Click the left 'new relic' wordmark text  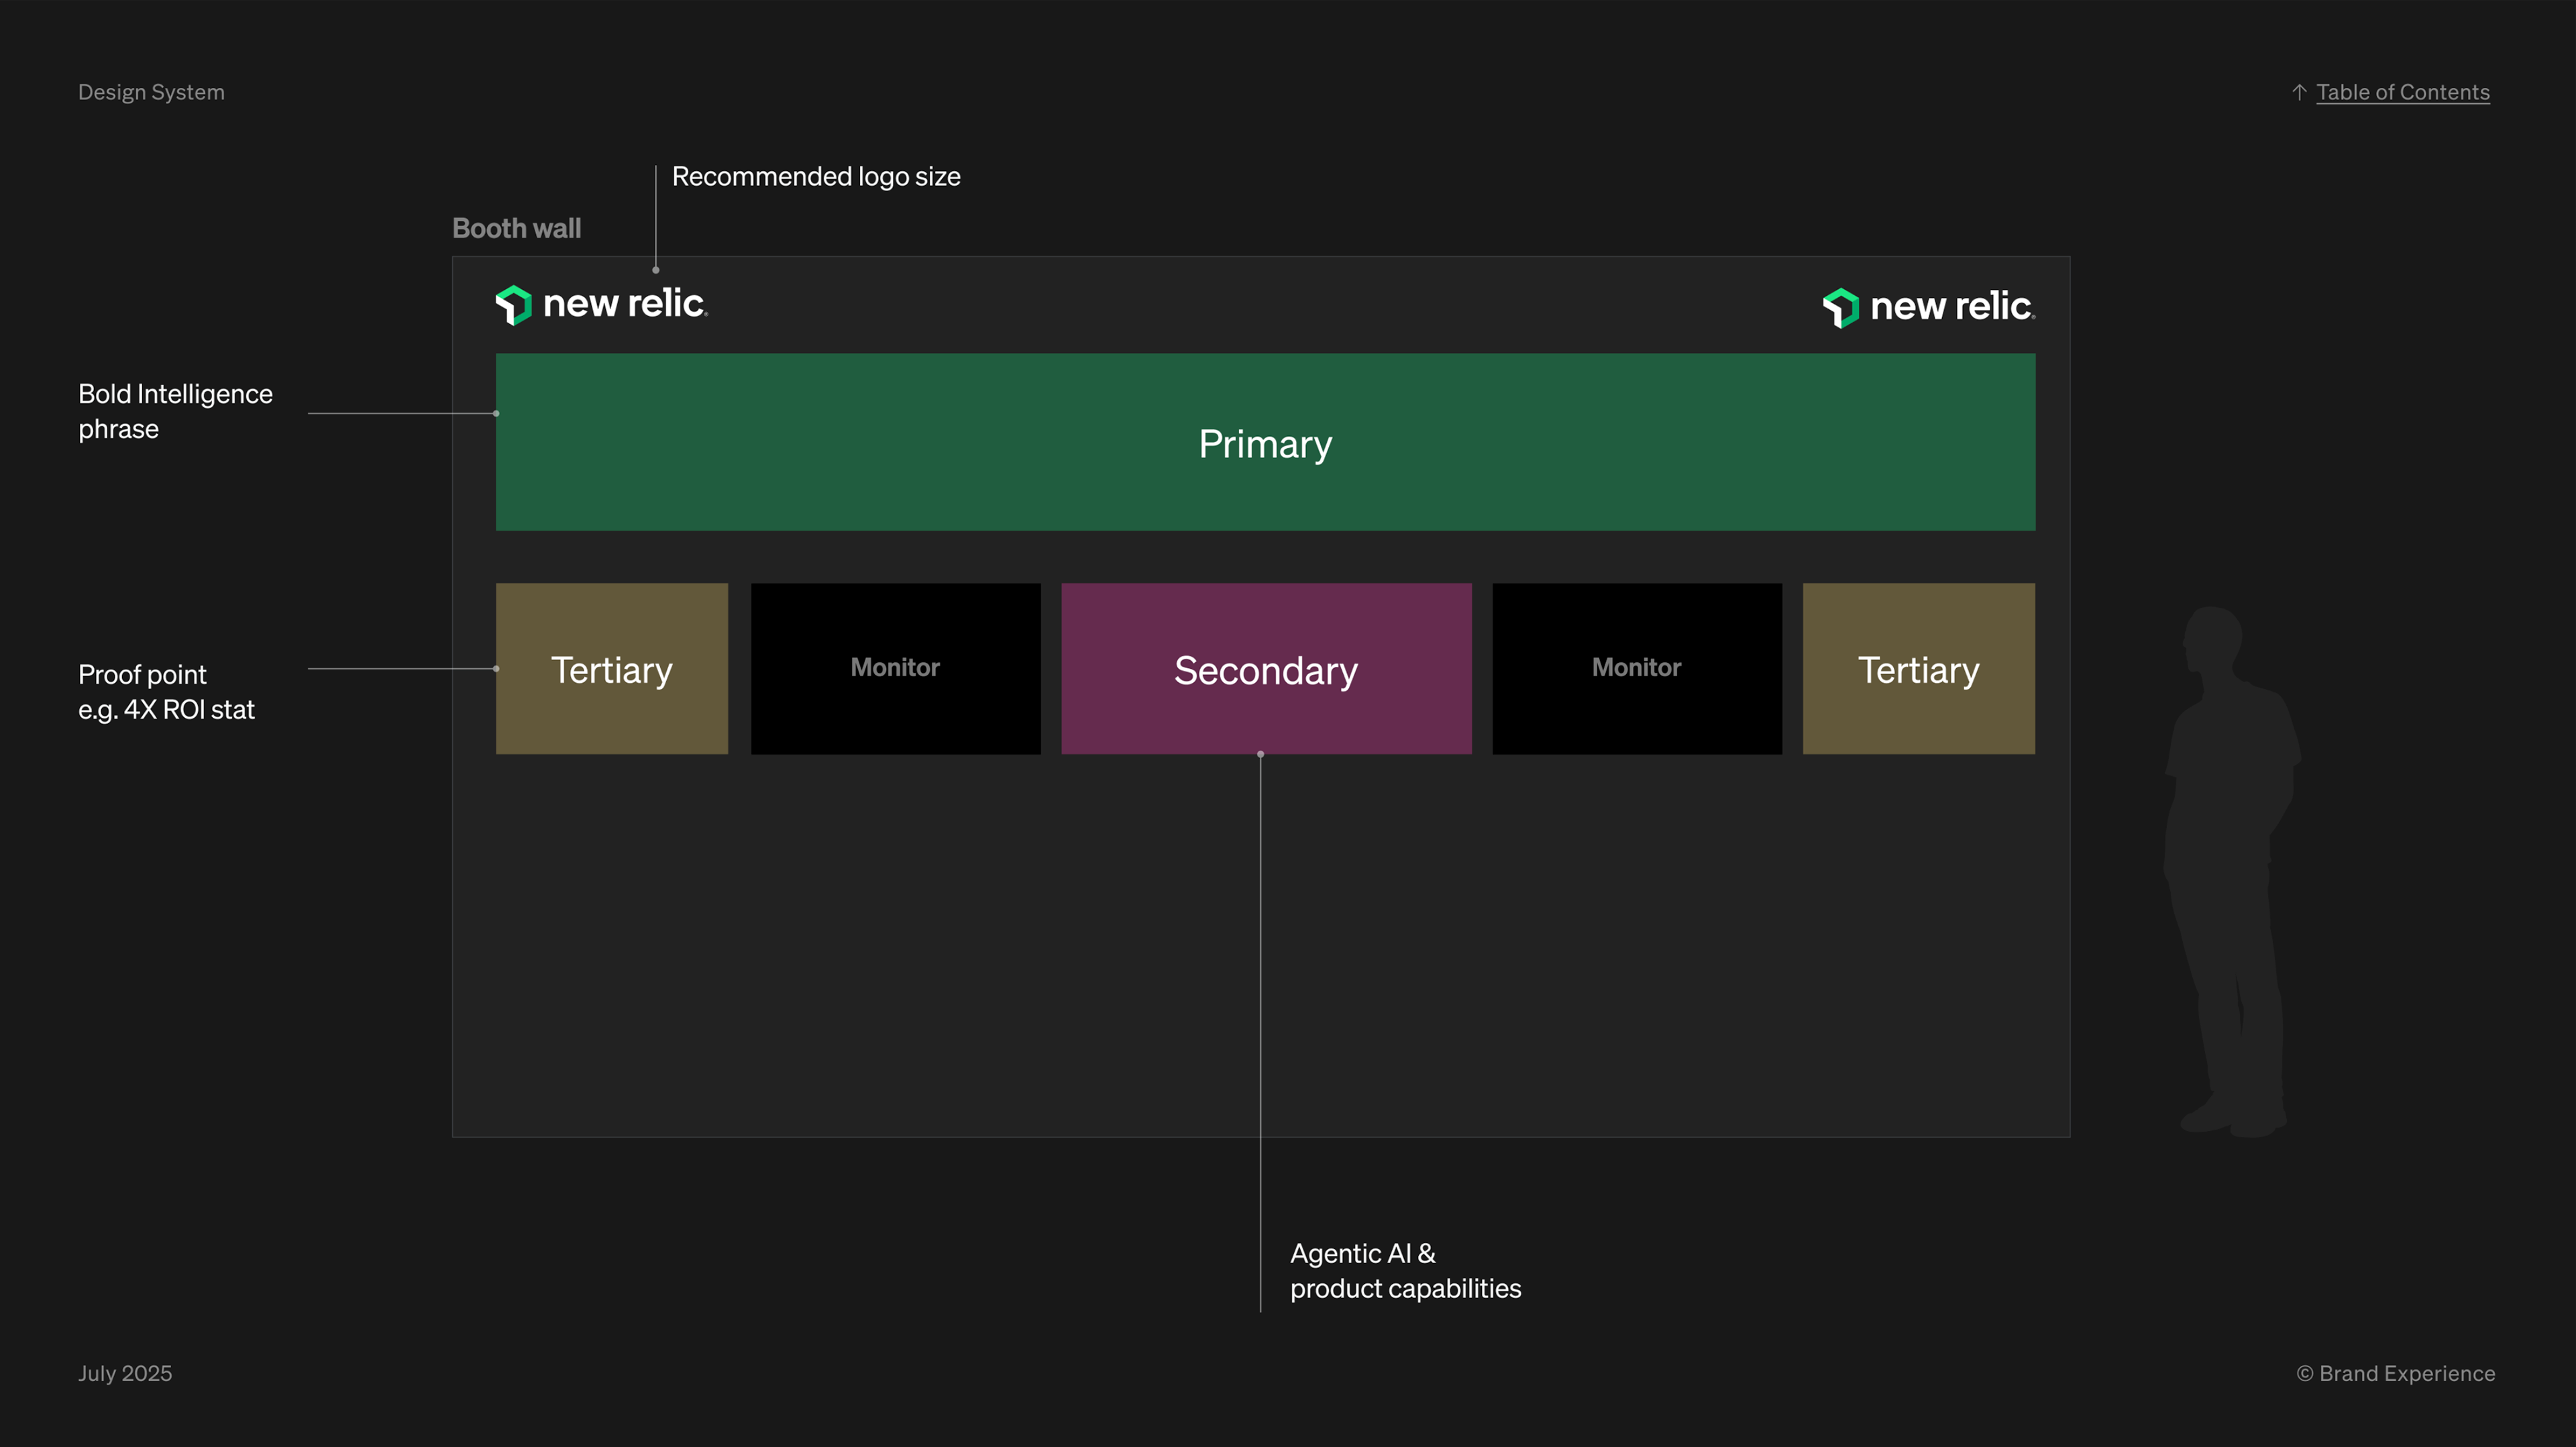[625, 304]
